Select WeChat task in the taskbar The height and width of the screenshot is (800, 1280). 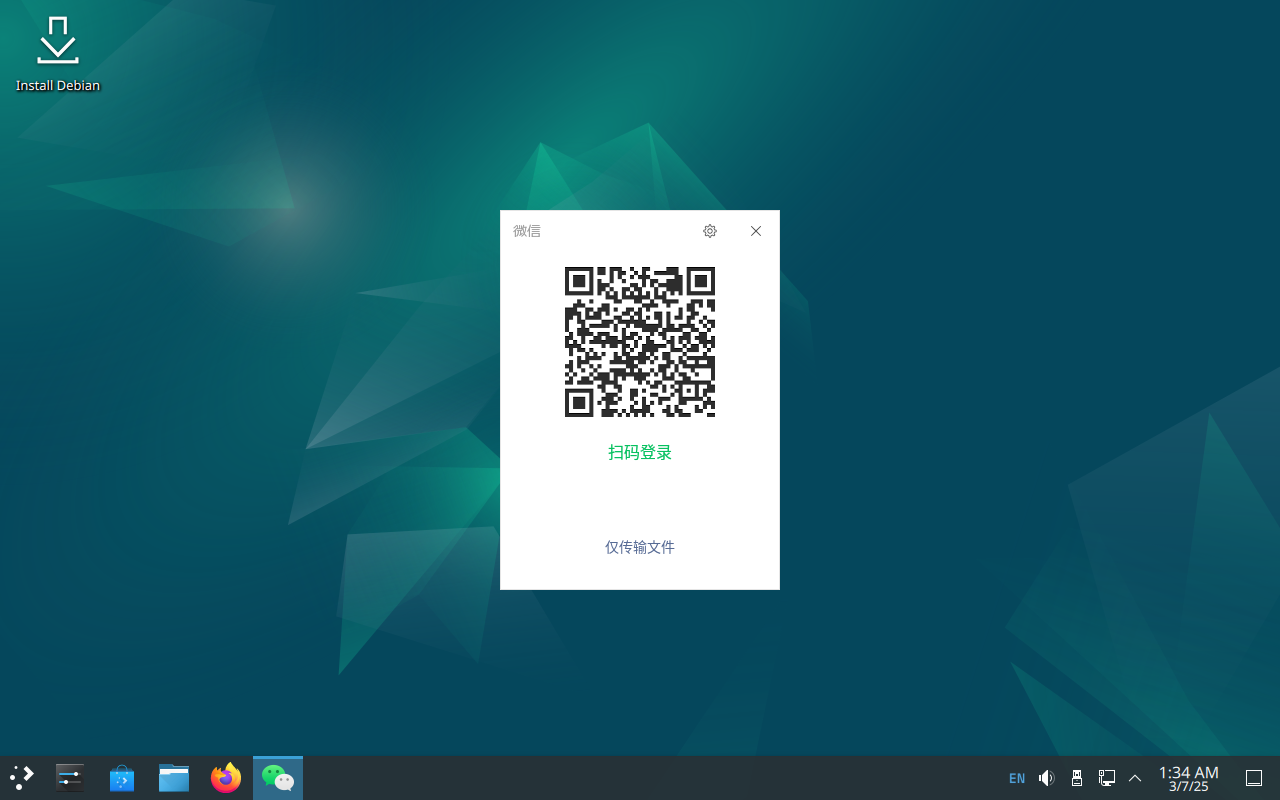tap(278, 777)
